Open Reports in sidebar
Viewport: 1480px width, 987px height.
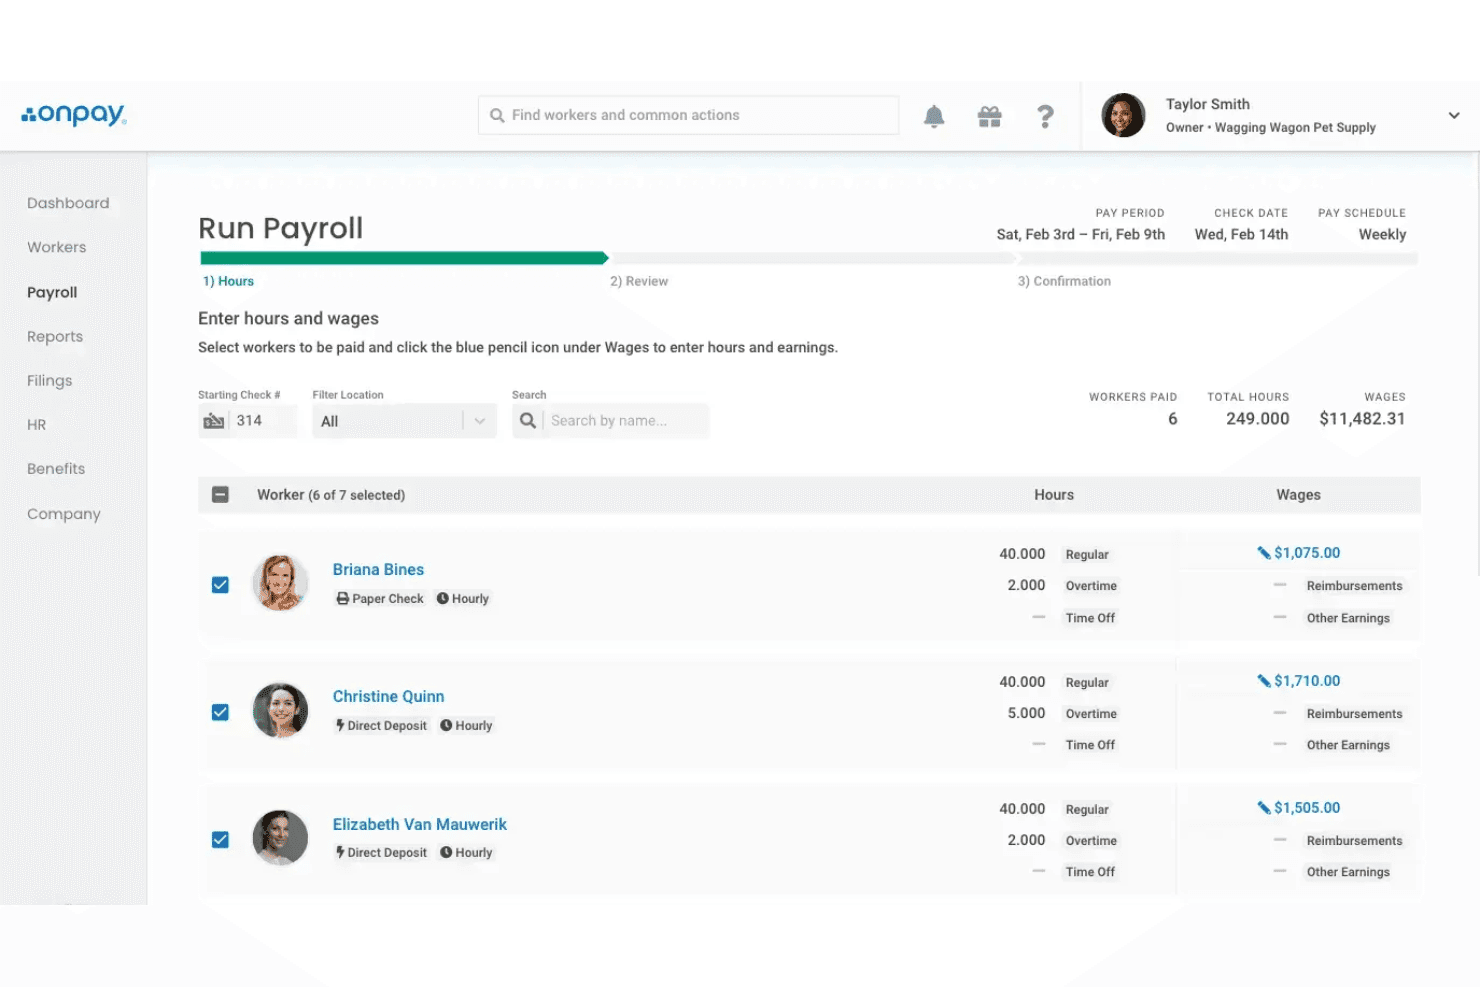pos(55,337)
